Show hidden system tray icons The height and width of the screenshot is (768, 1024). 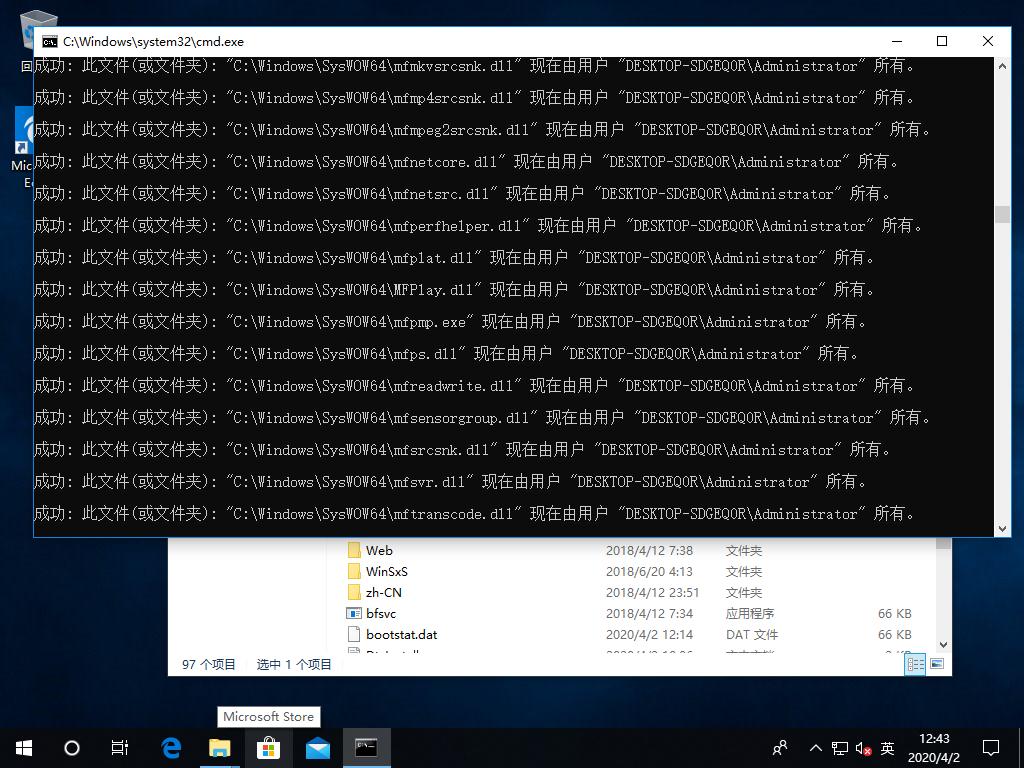click(x=816, y=747)
